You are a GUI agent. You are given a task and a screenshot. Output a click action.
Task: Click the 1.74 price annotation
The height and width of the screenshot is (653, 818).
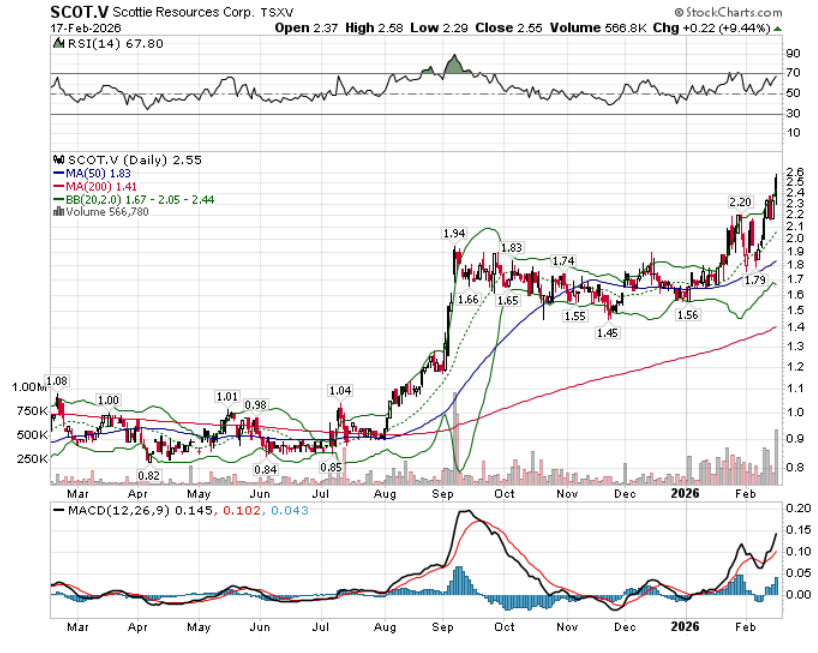(x=563, y=261)
